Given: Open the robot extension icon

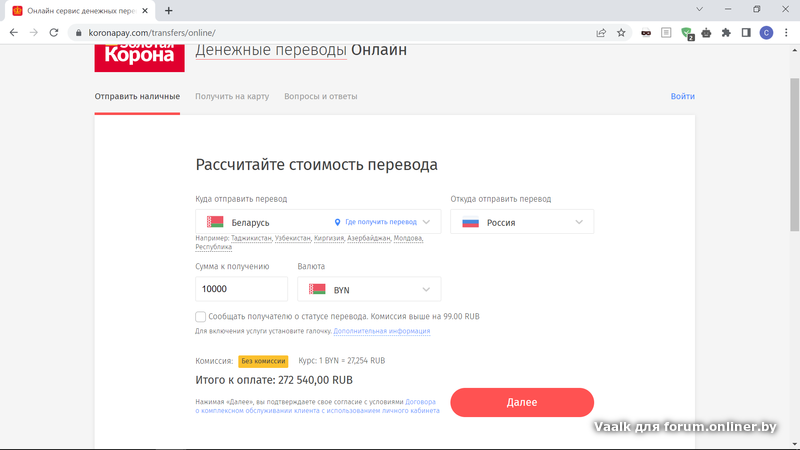Looking at the screenshot, I should click(706, 33).
